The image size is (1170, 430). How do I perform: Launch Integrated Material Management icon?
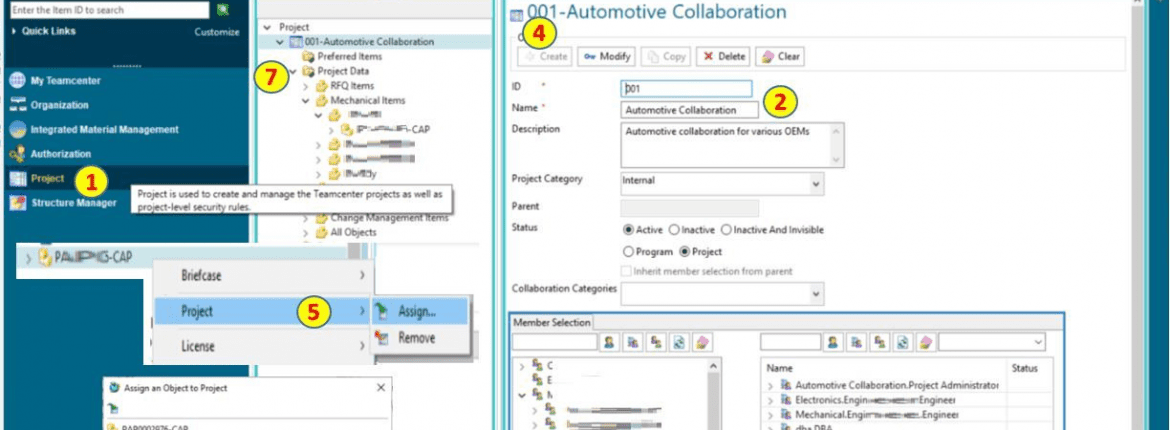[x=17, y=130]
